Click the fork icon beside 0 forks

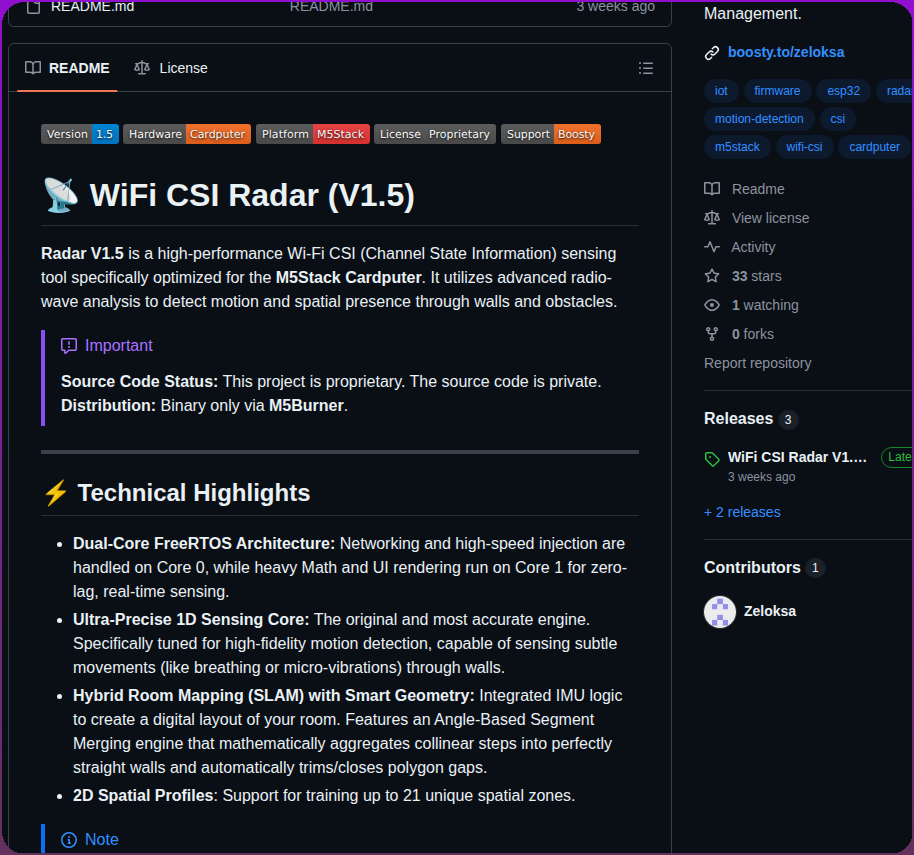pos(712,334)
